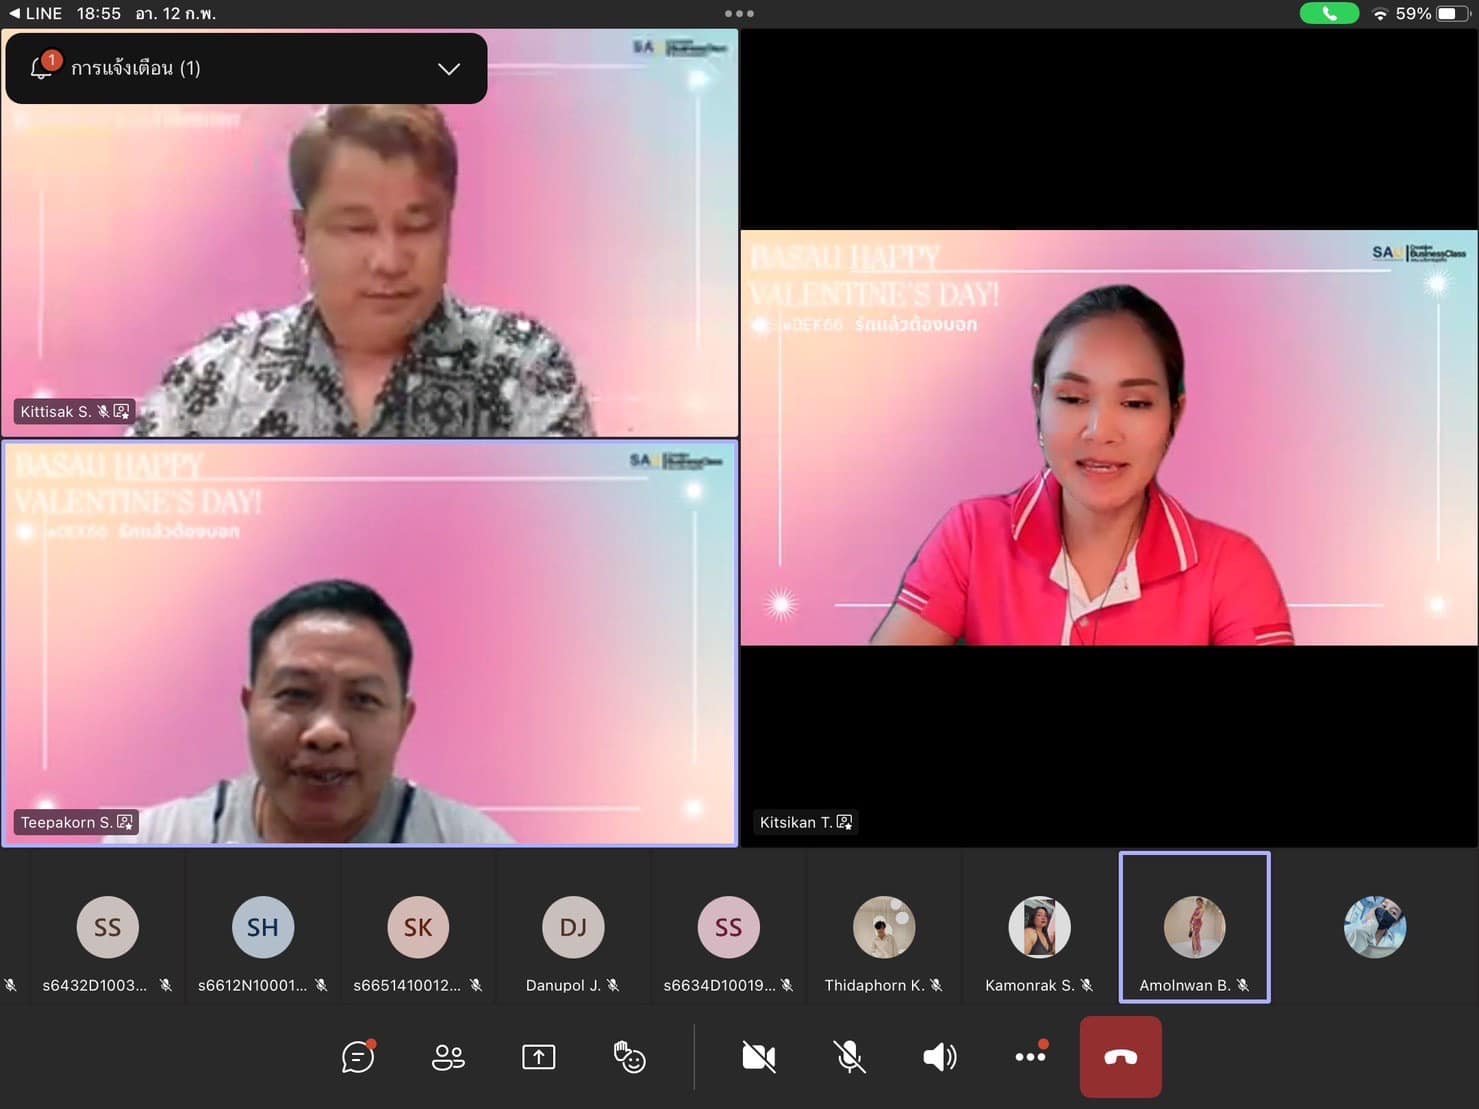Image resolution: width=1479 pixels, height=1109 pixels.
Task: Open the iPad multitasking dots
Action: click(x=739, y=13)
